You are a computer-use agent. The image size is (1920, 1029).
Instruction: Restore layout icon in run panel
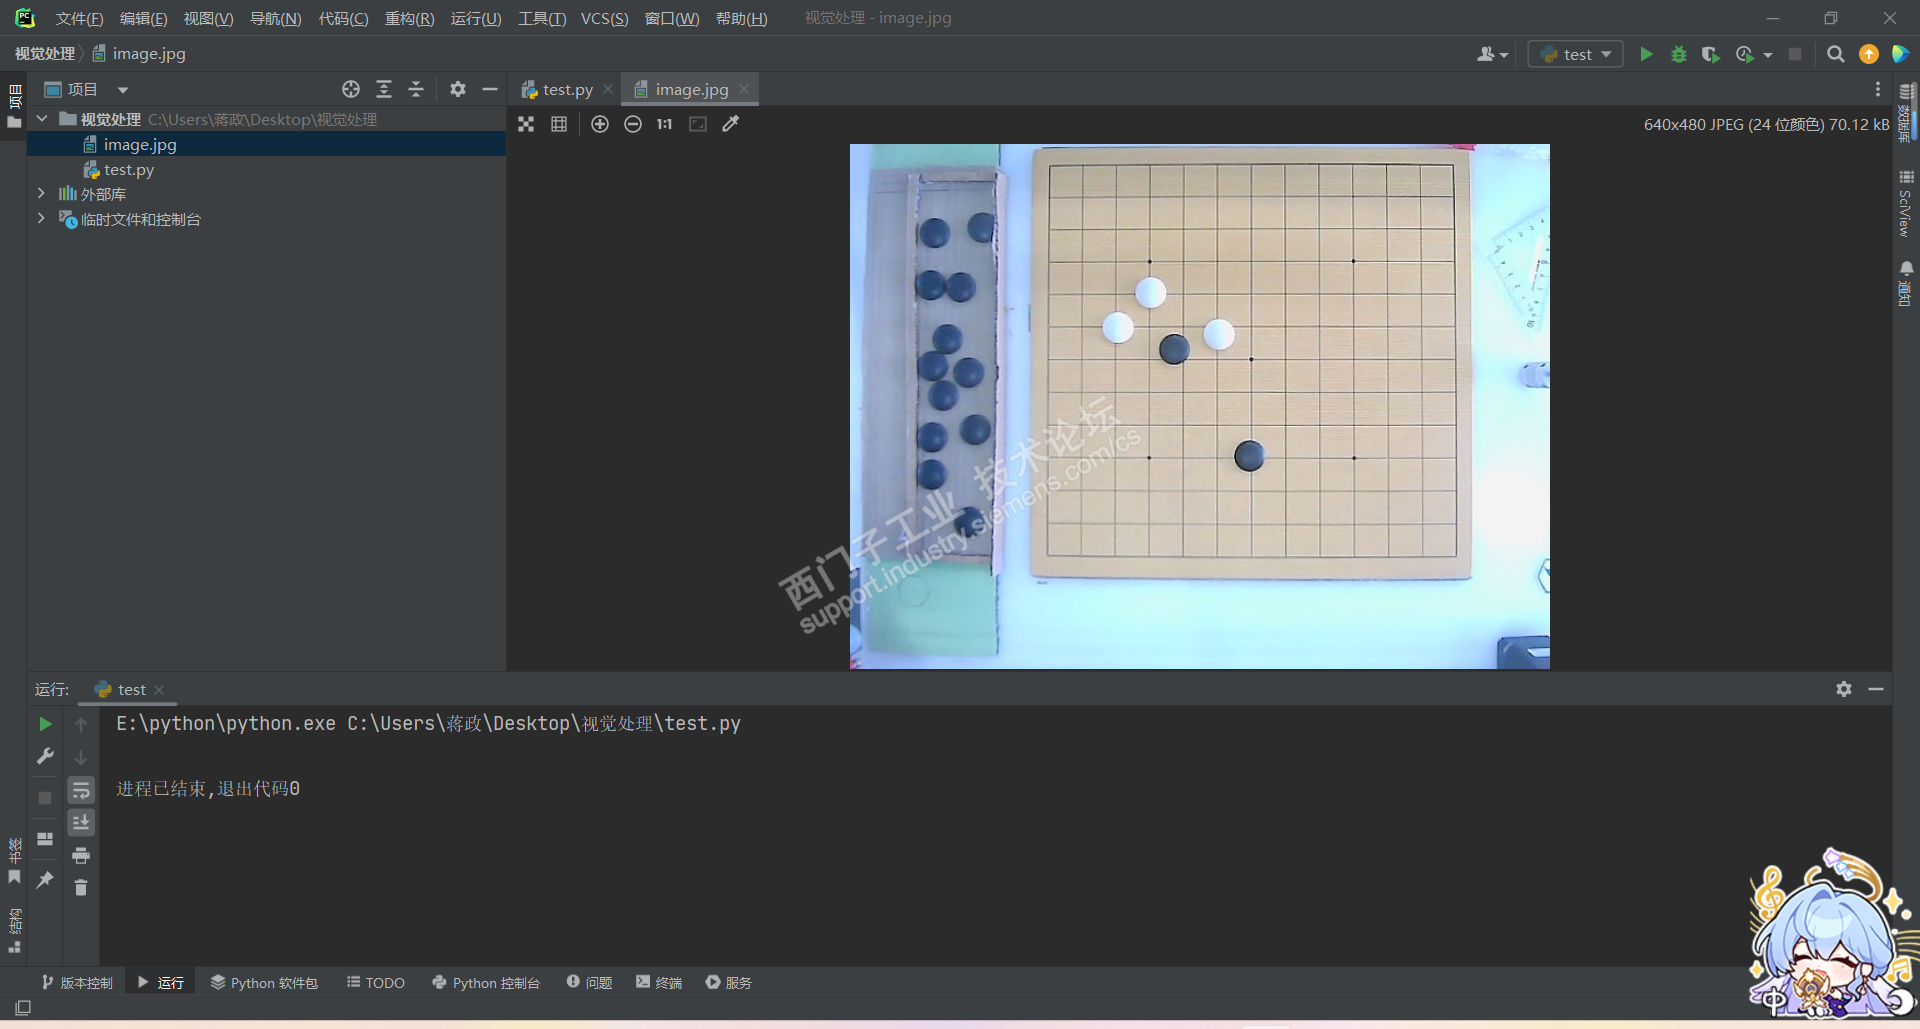(45, 839)
